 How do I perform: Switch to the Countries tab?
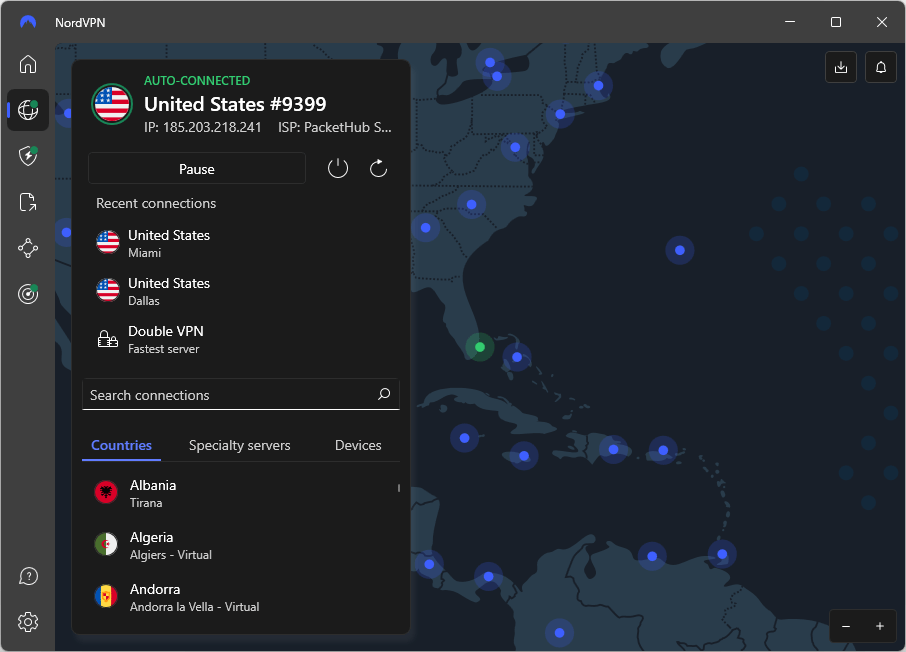coord(121,446)
